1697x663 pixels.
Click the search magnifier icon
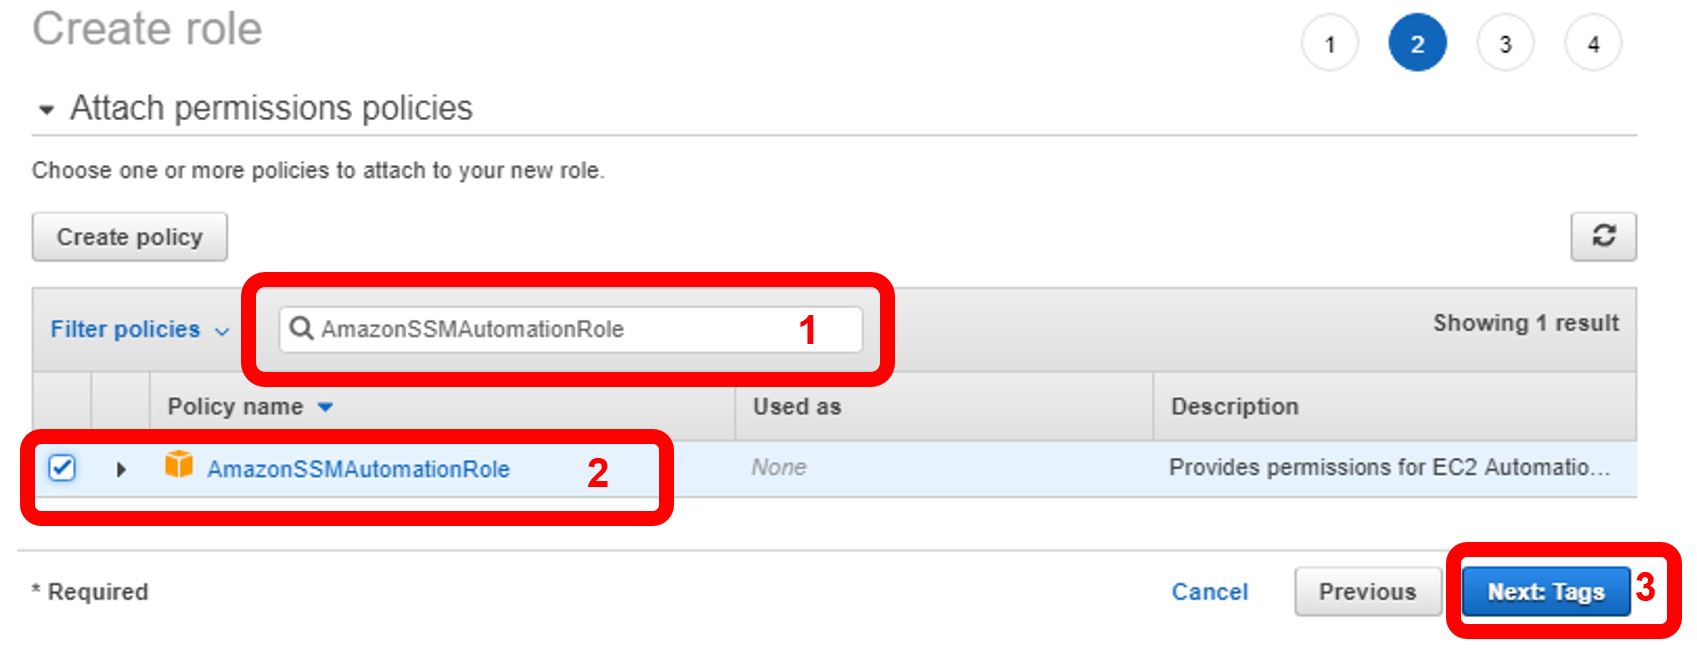(x=301, y=328)
